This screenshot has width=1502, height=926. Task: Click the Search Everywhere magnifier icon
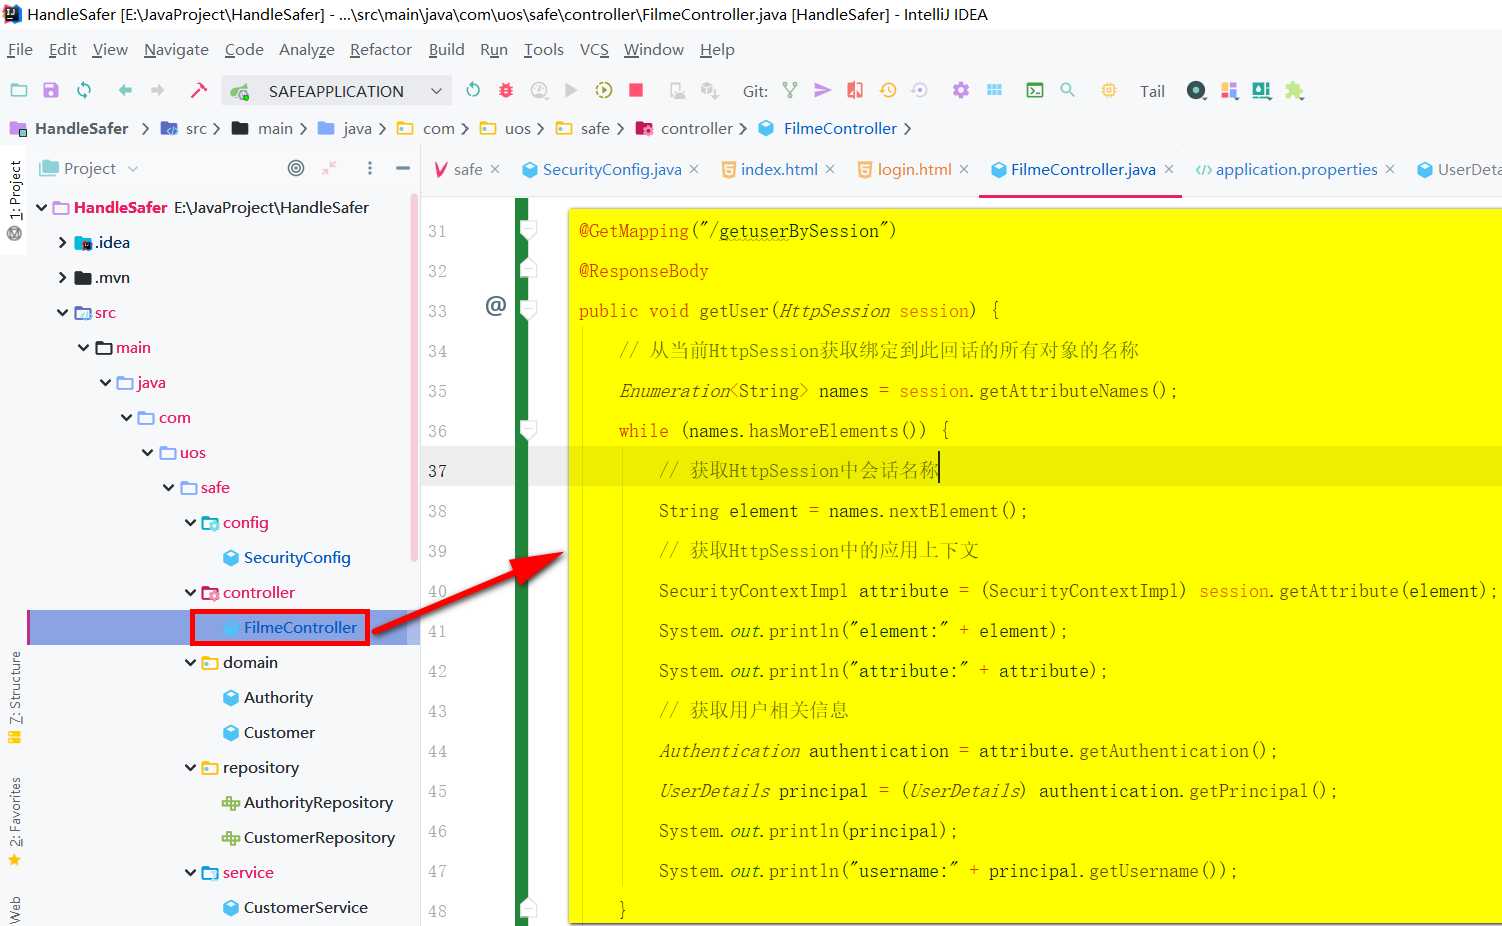click(x=1068, y=90)
